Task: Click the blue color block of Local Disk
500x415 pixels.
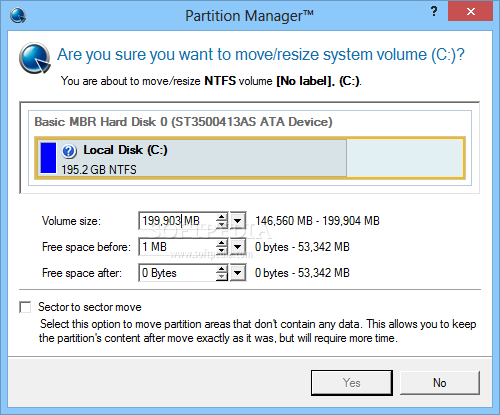Action: 48,158
